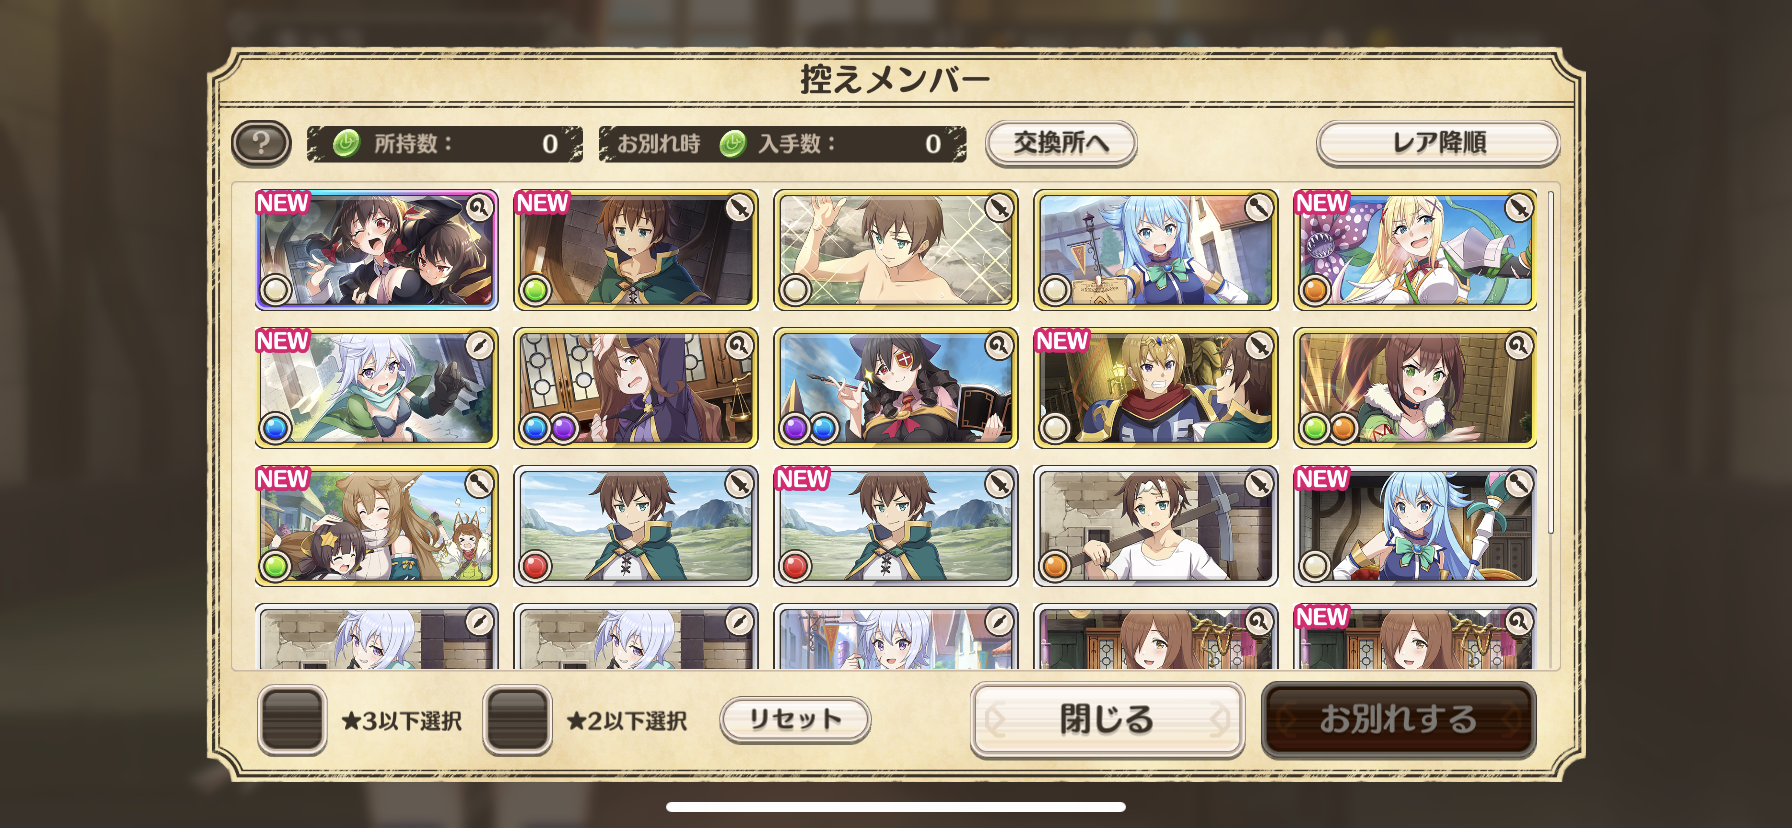Select the blue-haired Aqua town card

point(1156,250)
